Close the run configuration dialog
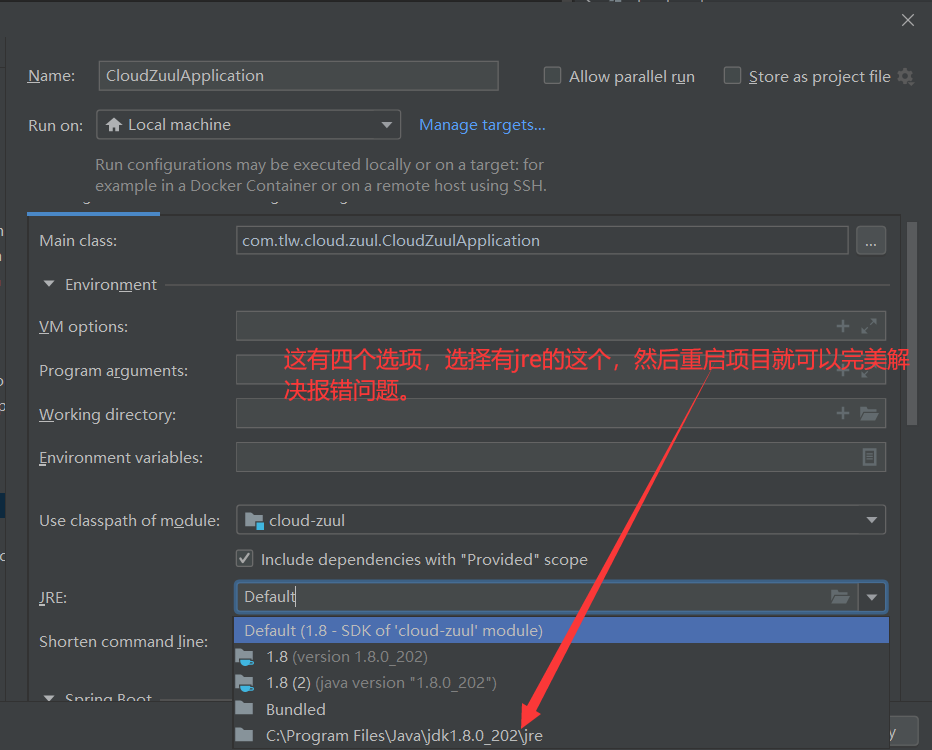This screenshot has width=932, height=750. click(908, 20)
